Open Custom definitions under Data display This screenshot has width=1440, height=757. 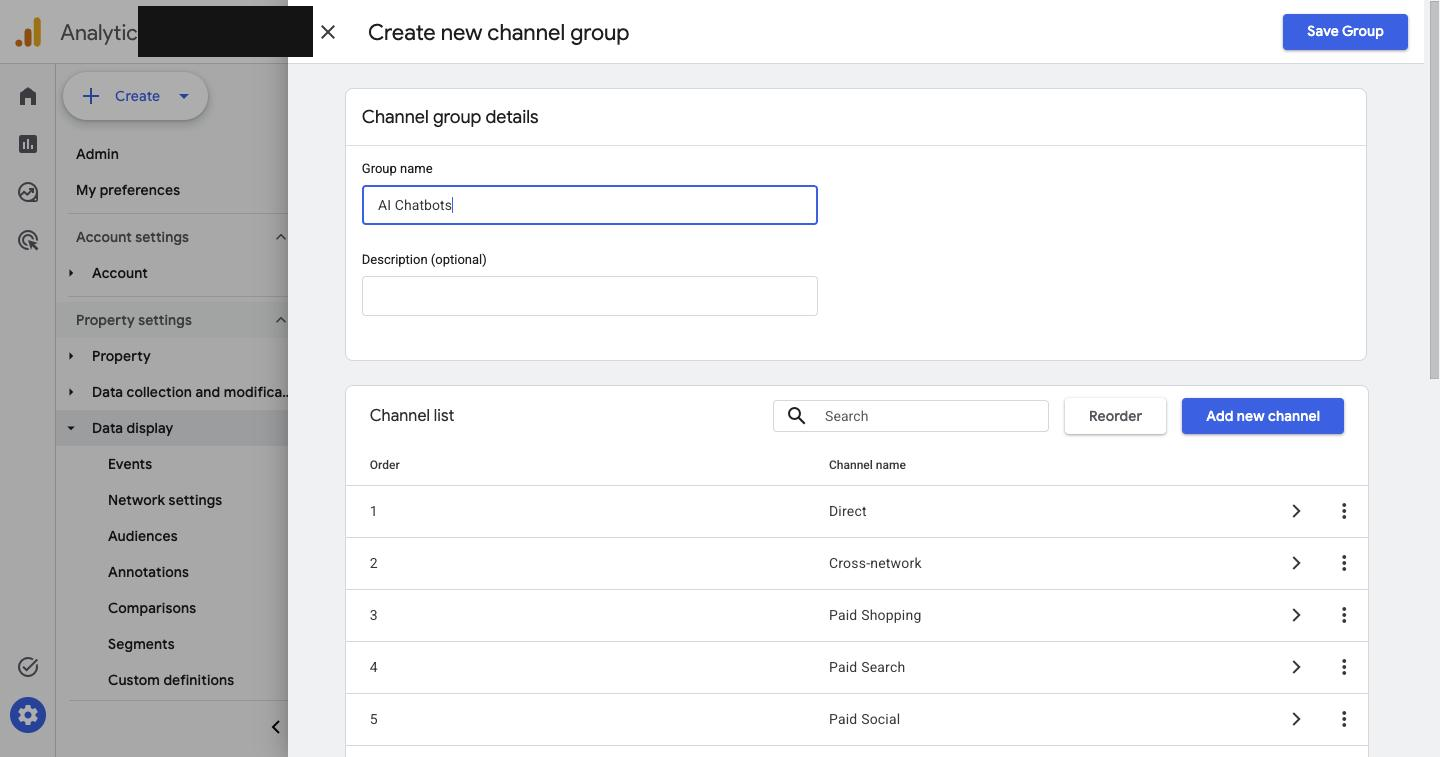[171, 680]
